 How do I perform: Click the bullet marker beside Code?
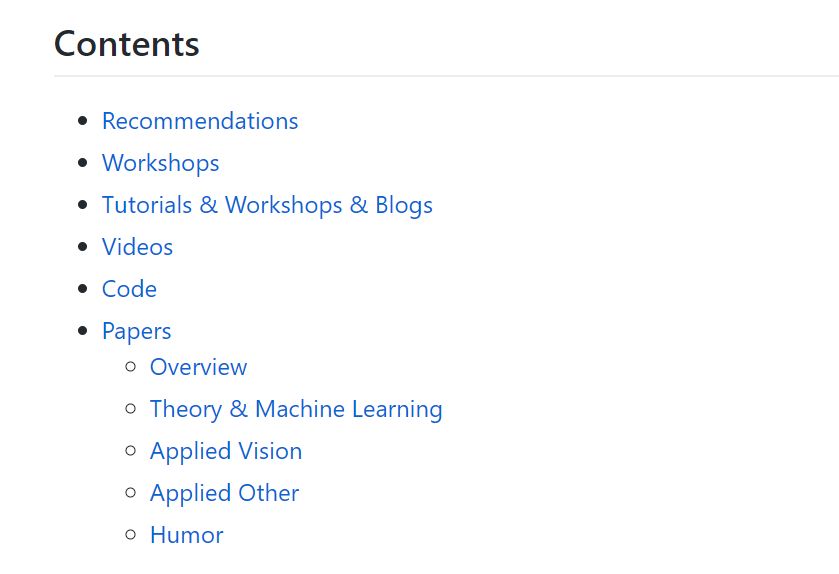pos(83,289)
